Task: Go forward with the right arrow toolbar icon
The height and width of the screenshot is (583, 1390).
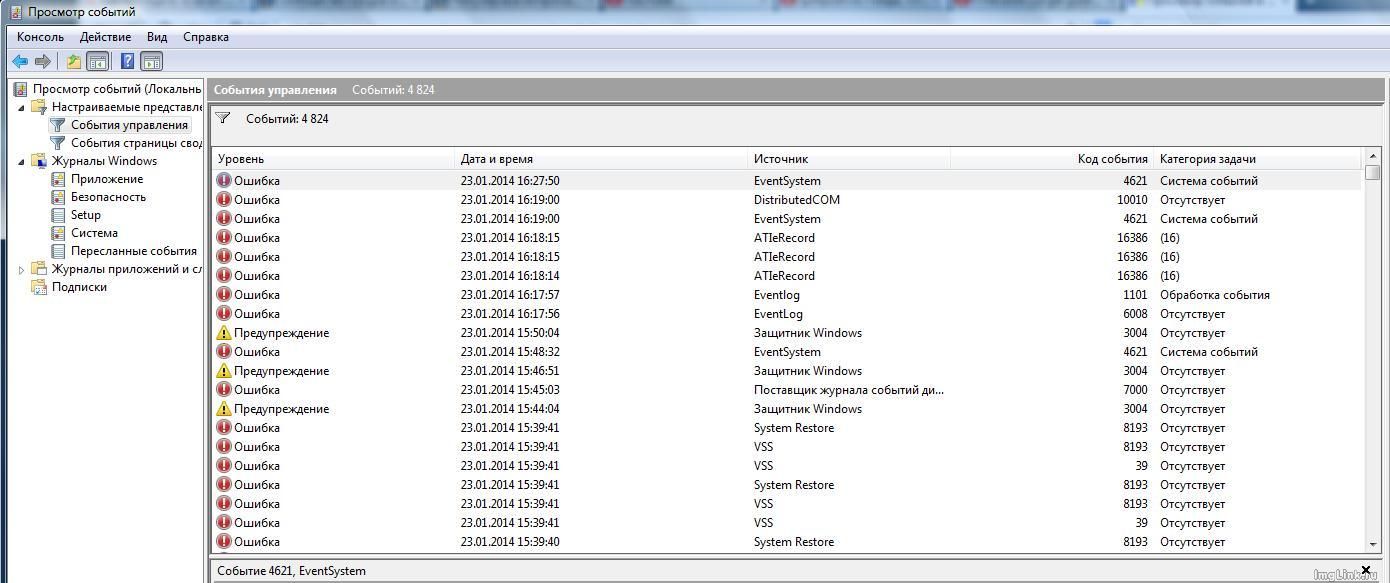Action: (43, 61)
